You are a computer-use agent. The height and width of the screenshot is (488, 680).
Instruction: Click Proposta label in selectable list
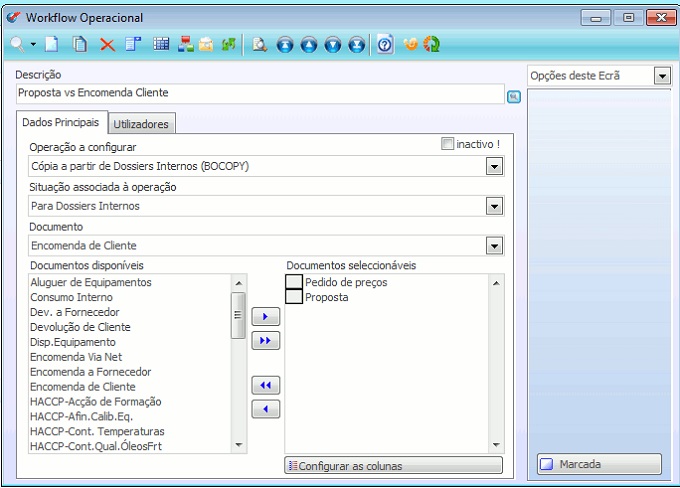tap(327, 297)
